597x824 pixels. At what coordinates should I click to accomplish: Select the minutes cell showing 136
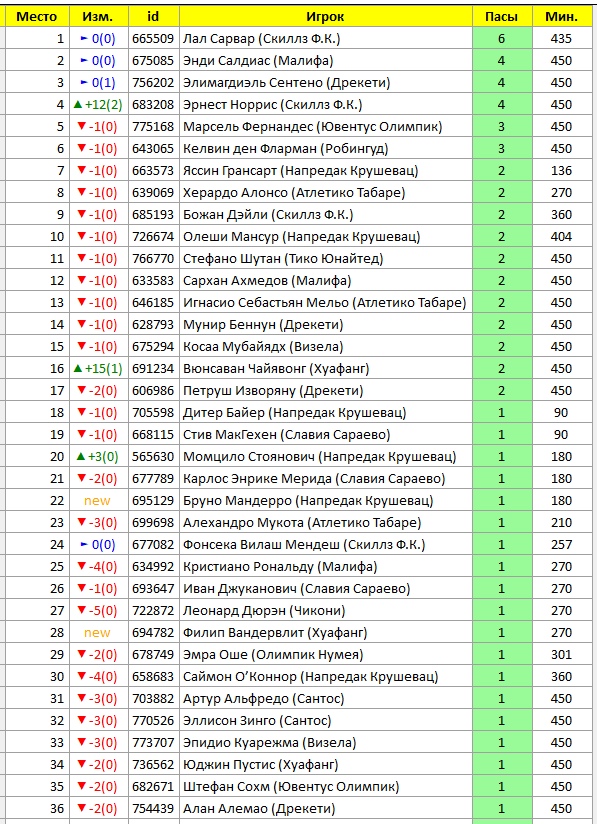tap(561, 171)
